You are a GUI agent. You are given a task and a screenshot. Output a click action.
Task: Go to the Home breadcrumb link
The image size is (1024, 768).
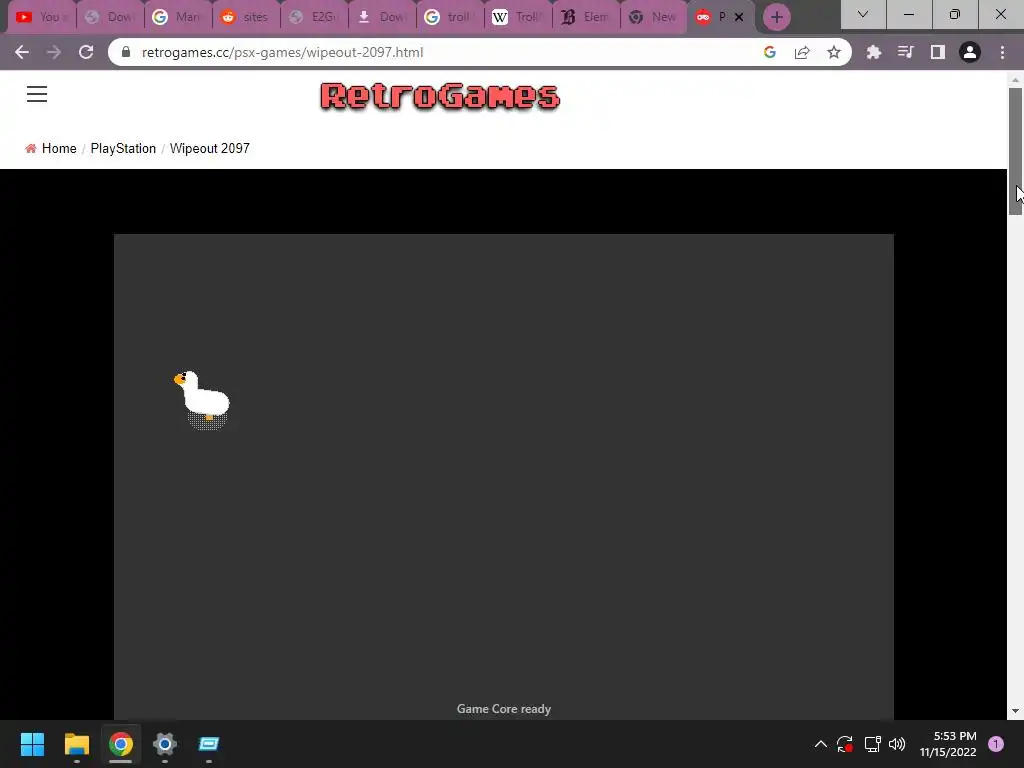[59, 148]
